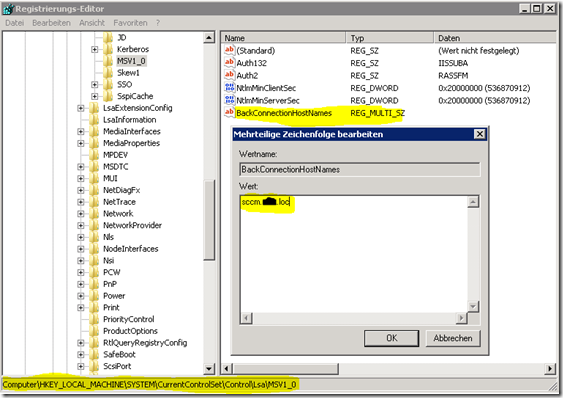Click the tree pane scroll-up arrow
Viewport: 563px width, 398px height.
[209, 38]
